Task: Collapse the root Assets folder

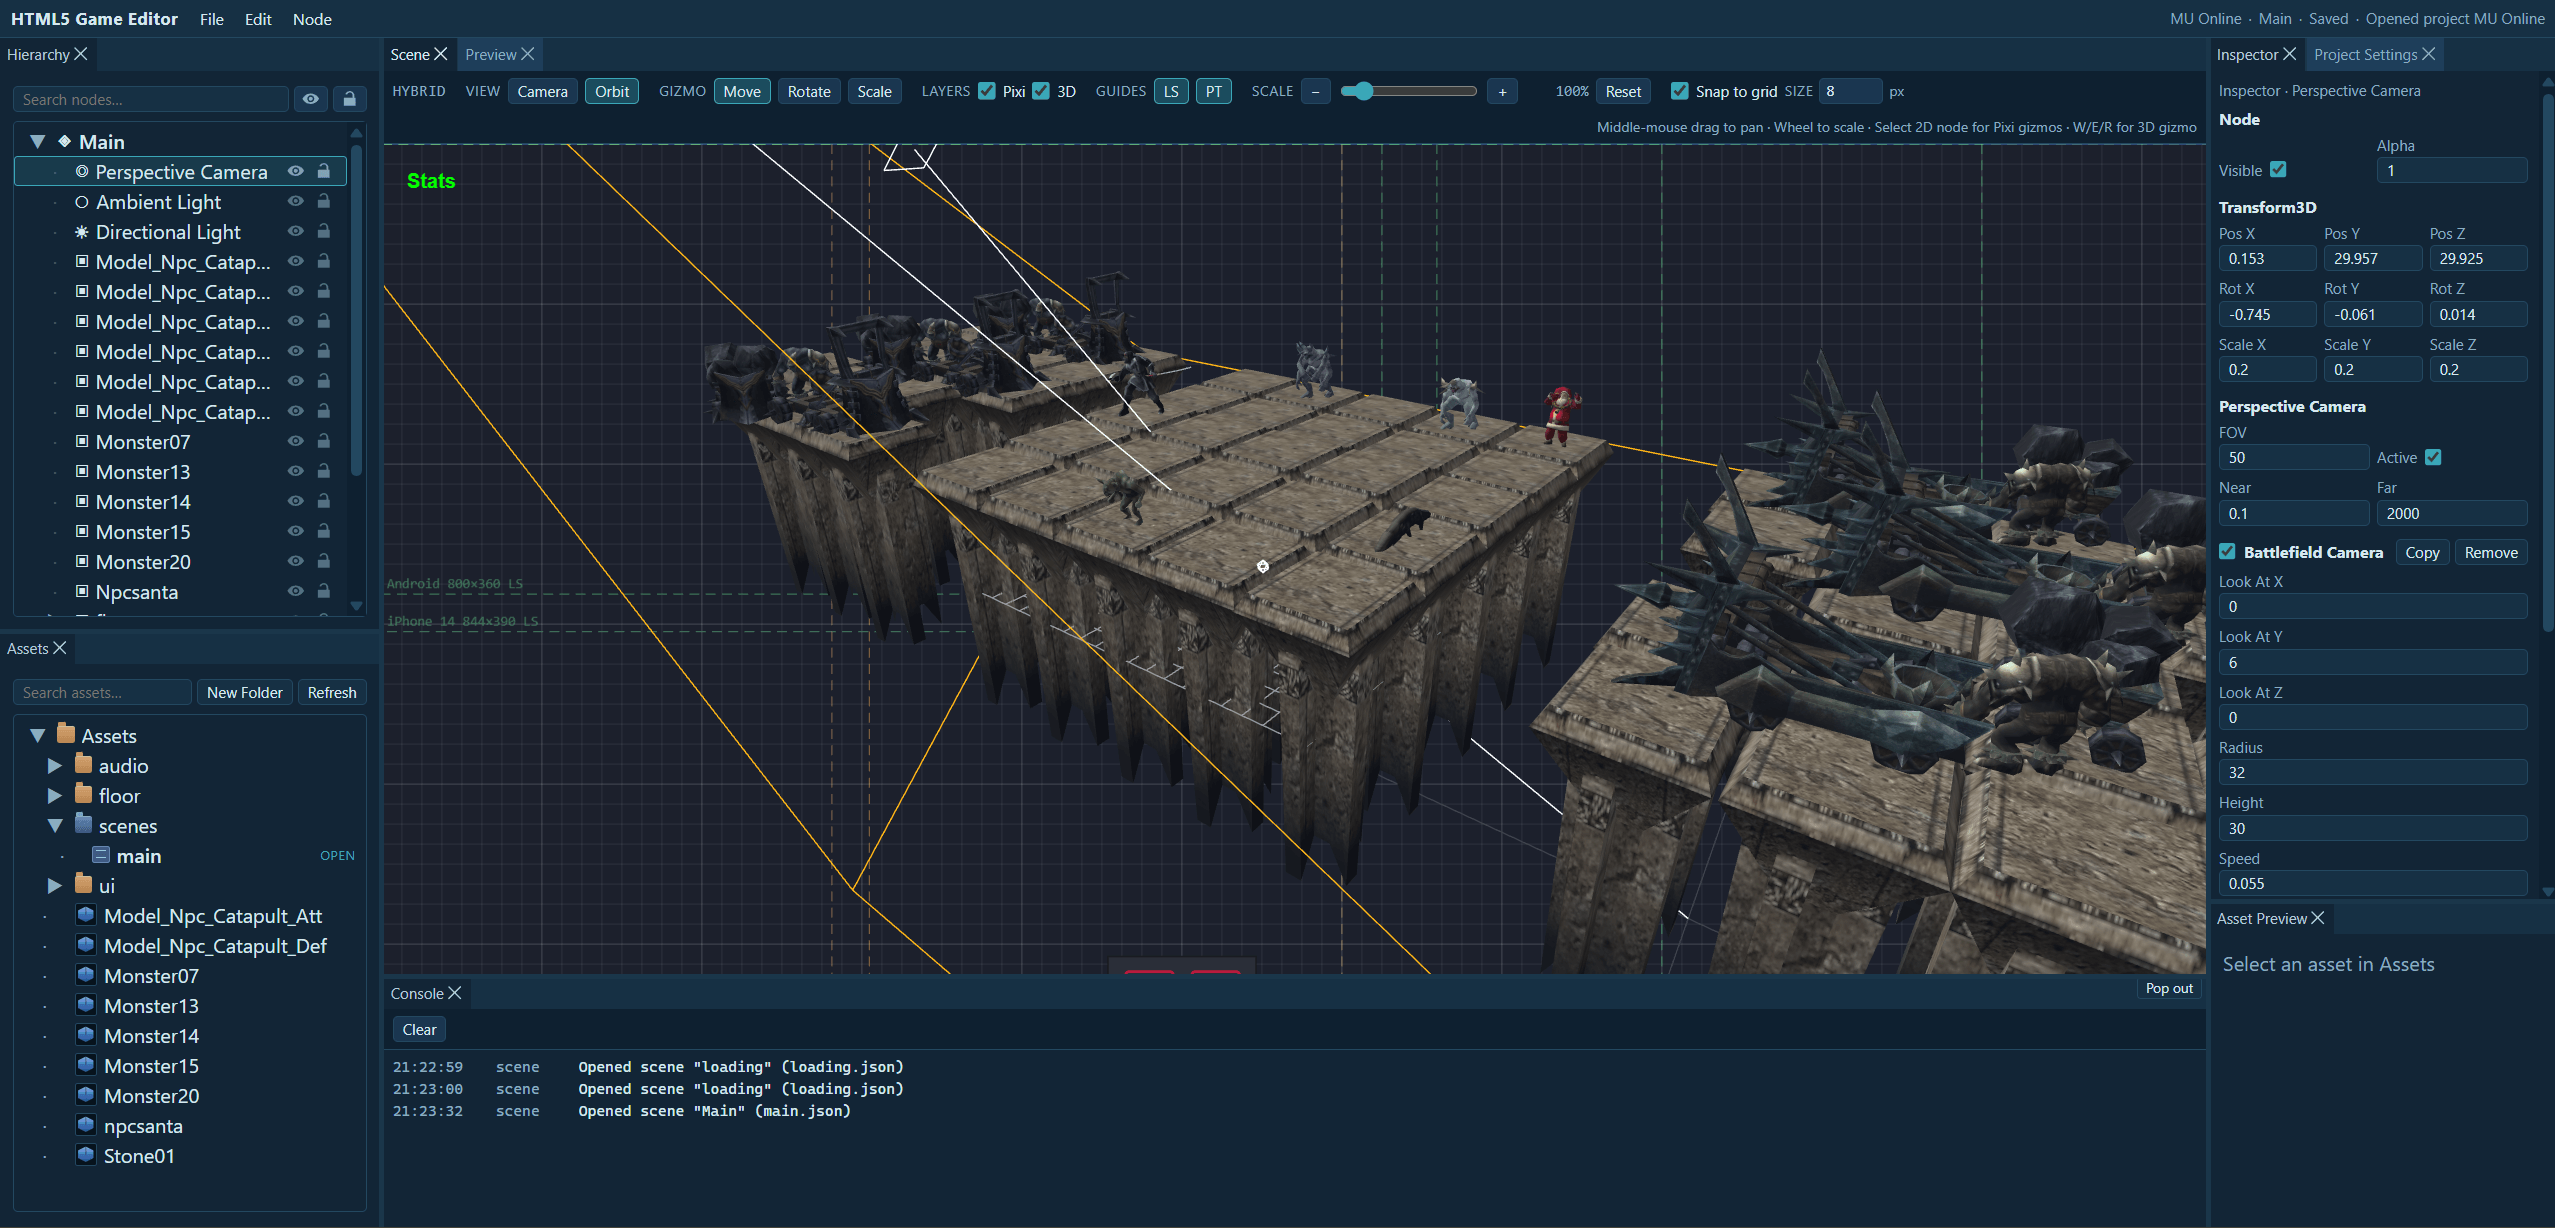Action: pos(38,736)
